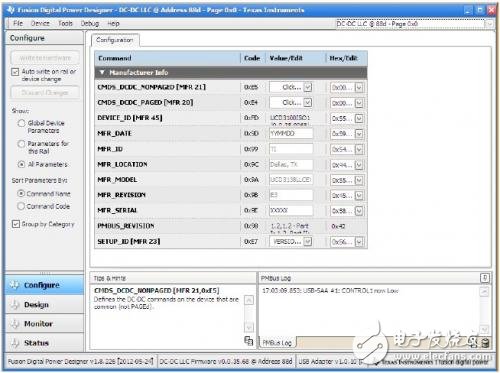Image resolution: width=500 pixels, height=373 pixels.
Task: Select sort by Command Code
Action: (x=21, y=206)
